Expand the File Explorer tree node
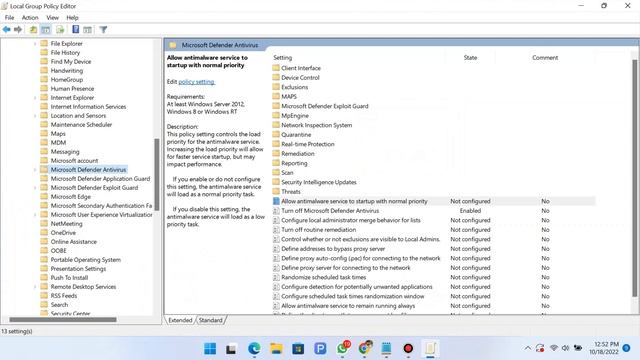Image resolution: width=640 pixels, height=360 pixels. (x=35, y=43)
